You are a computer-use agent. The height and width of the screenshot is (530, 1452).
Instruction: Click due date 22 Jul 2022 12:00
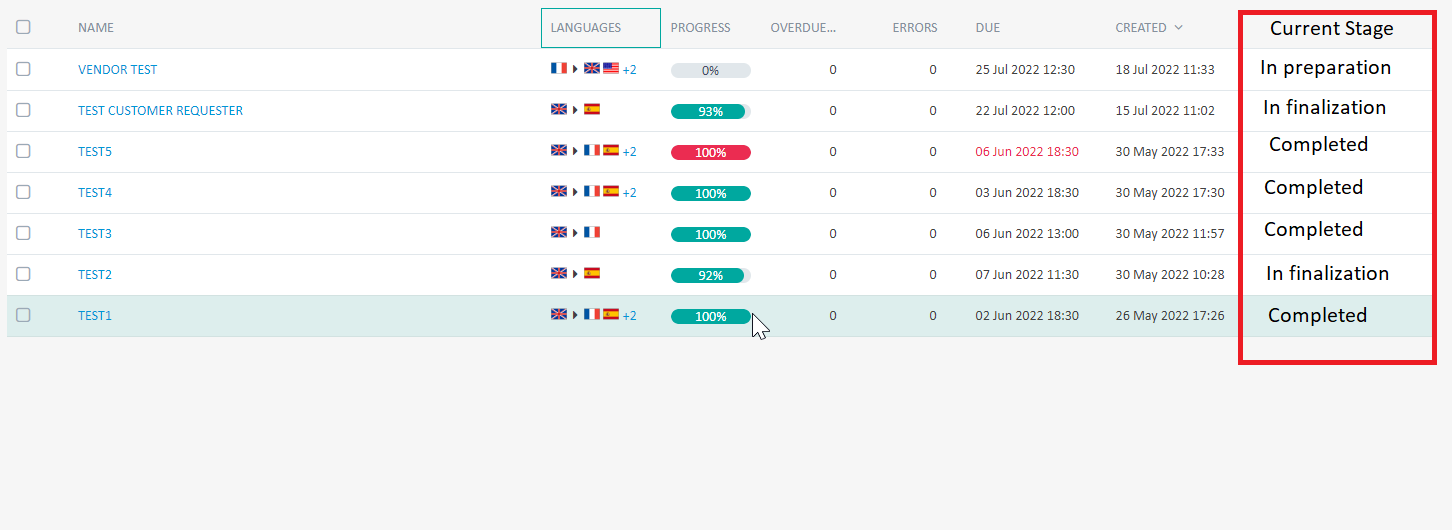pyautogui.click(x=1025, y=111)
